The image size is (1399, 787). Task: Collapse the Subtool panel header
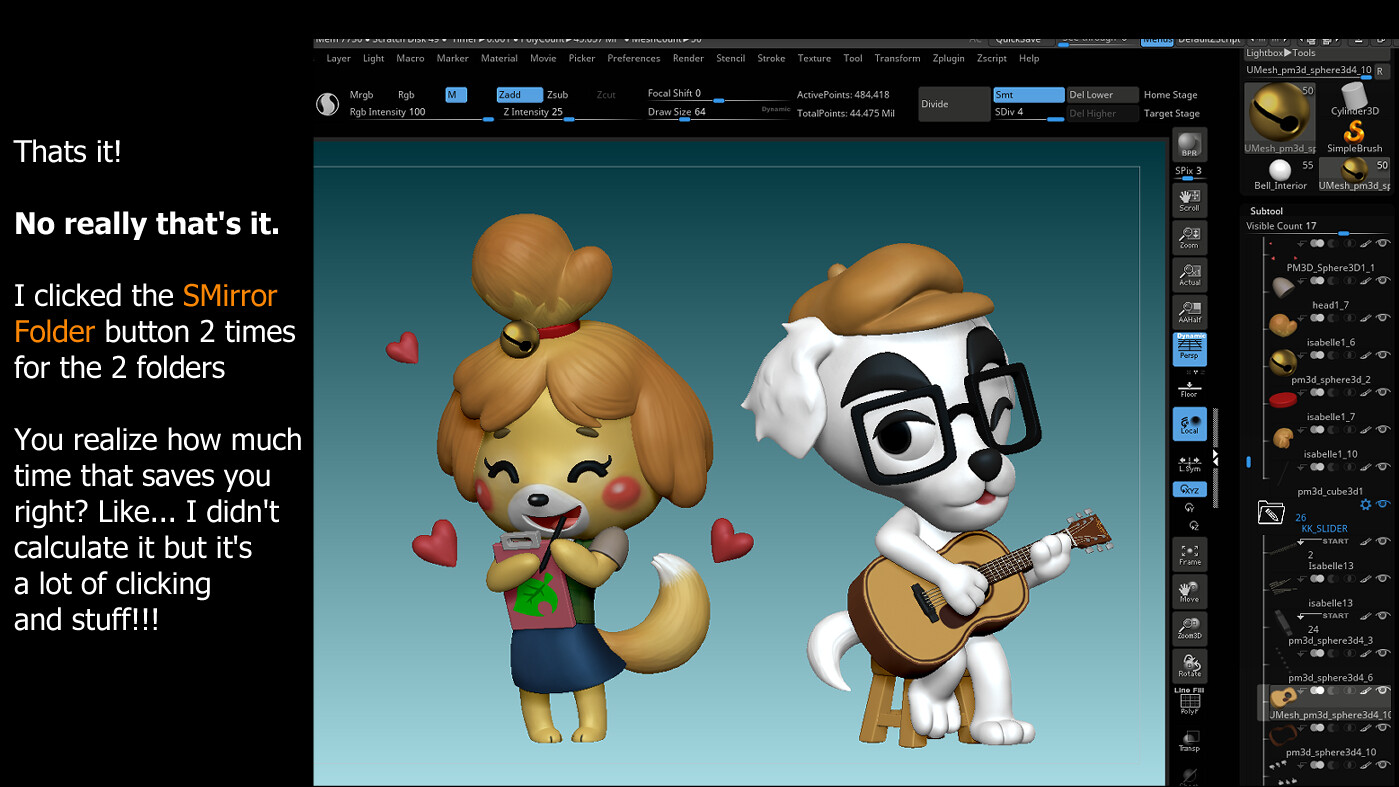[1267, 211]
